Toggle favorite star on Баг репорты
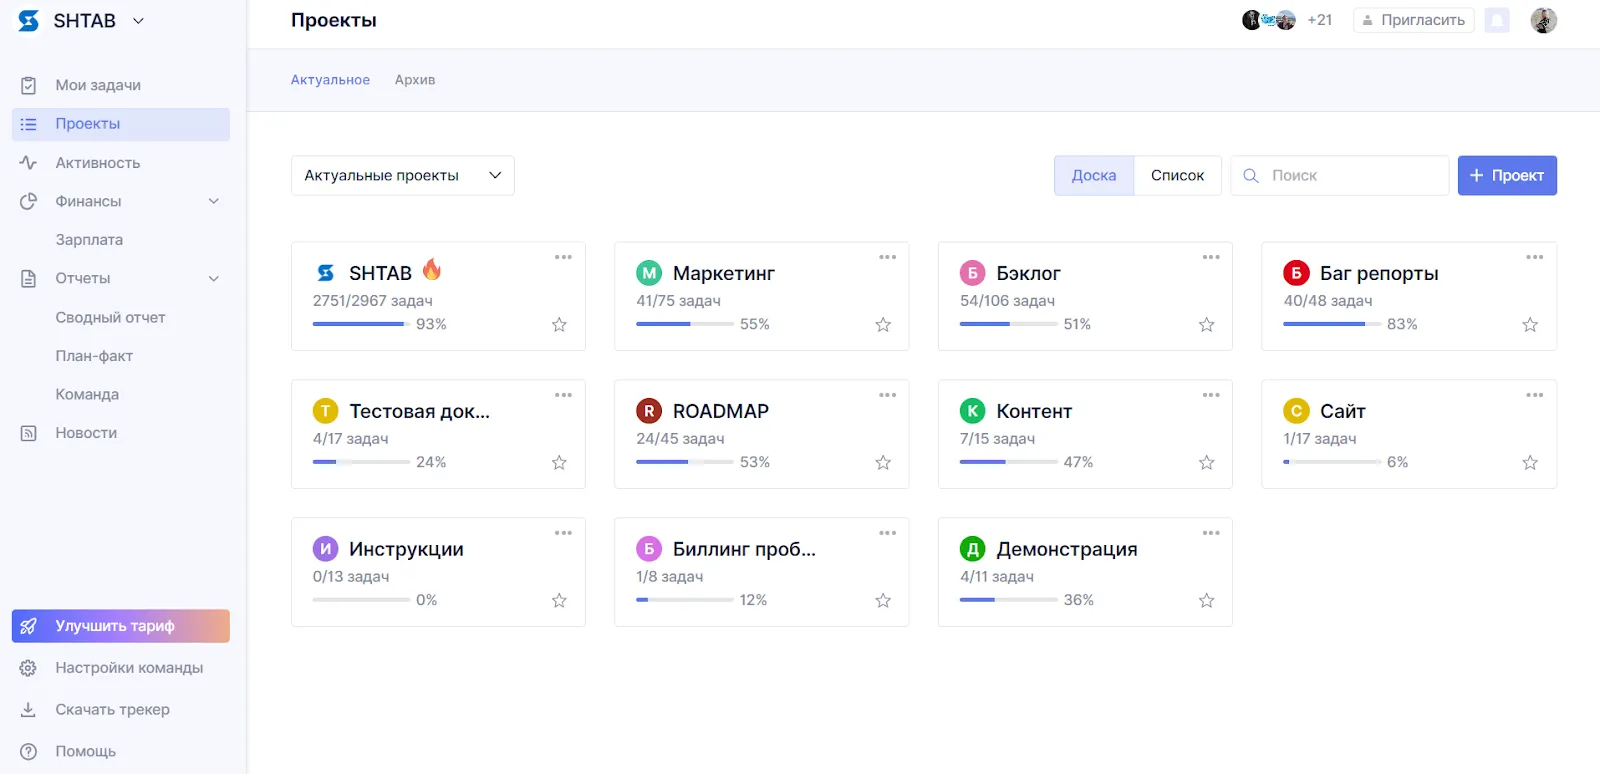The width and height of the screenshot is (1600, 774). coord(1530,325)
